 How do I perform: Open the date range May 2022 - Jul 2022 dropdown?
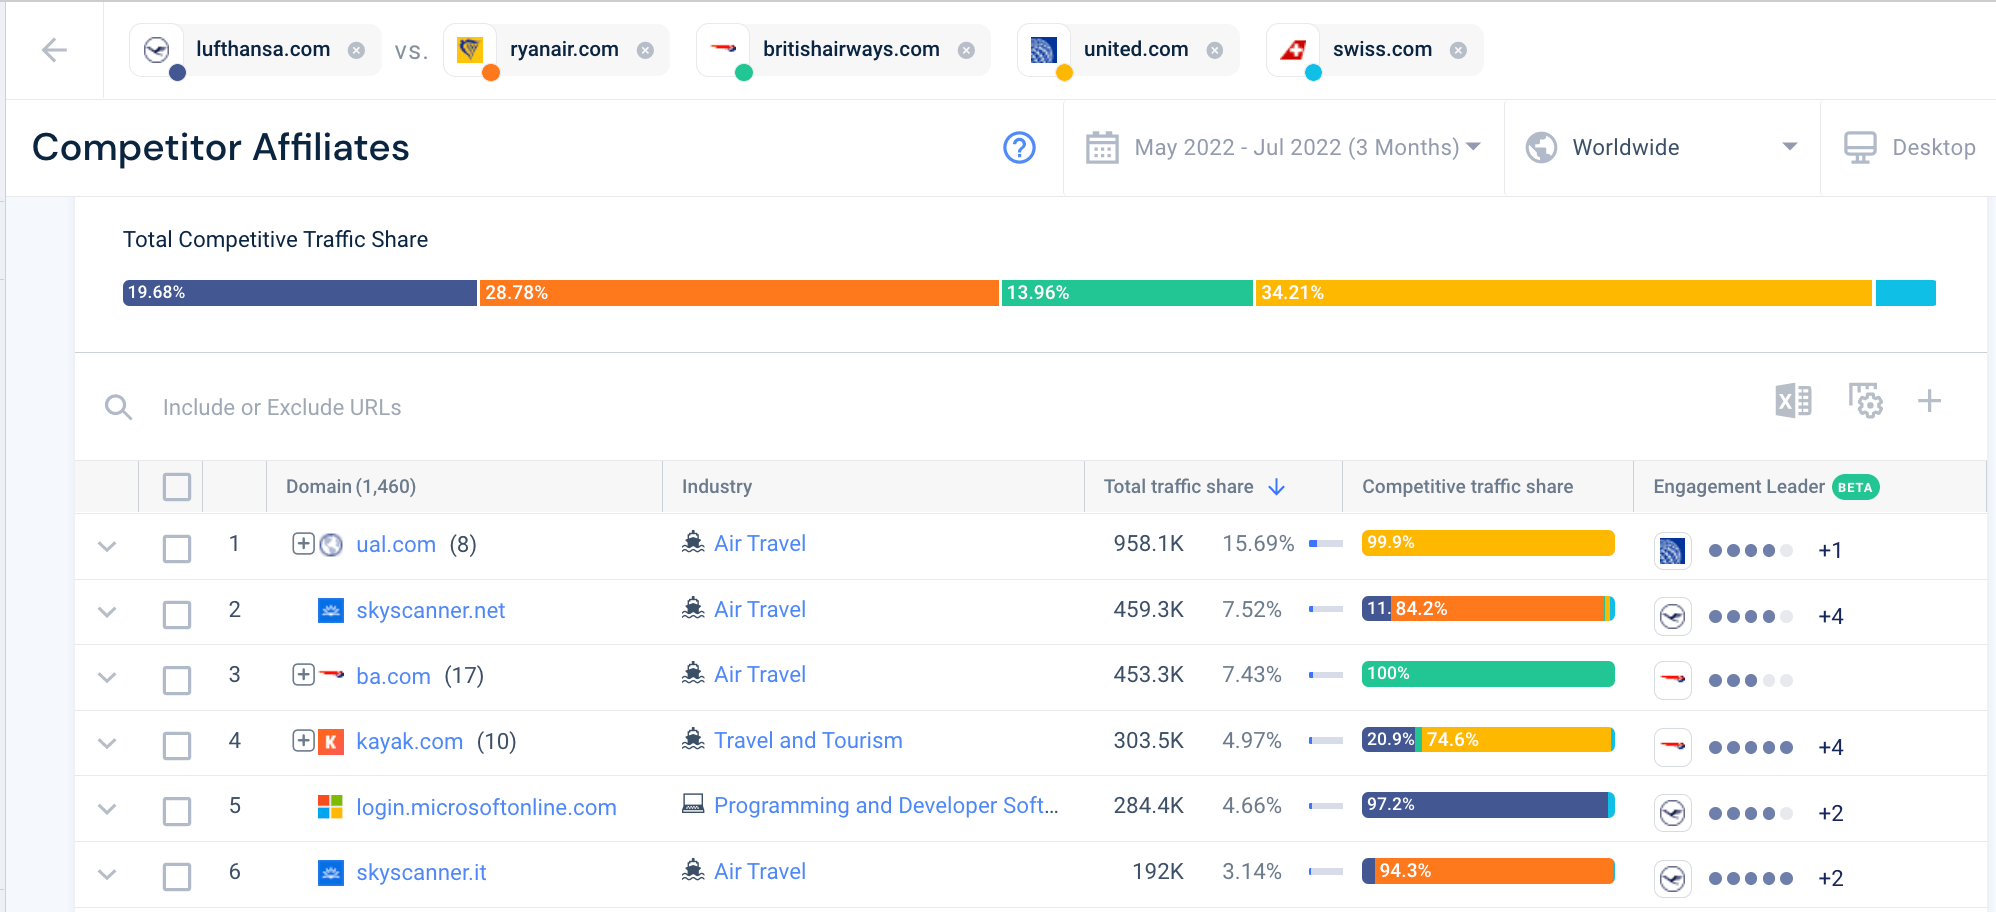pos(1283,147)
